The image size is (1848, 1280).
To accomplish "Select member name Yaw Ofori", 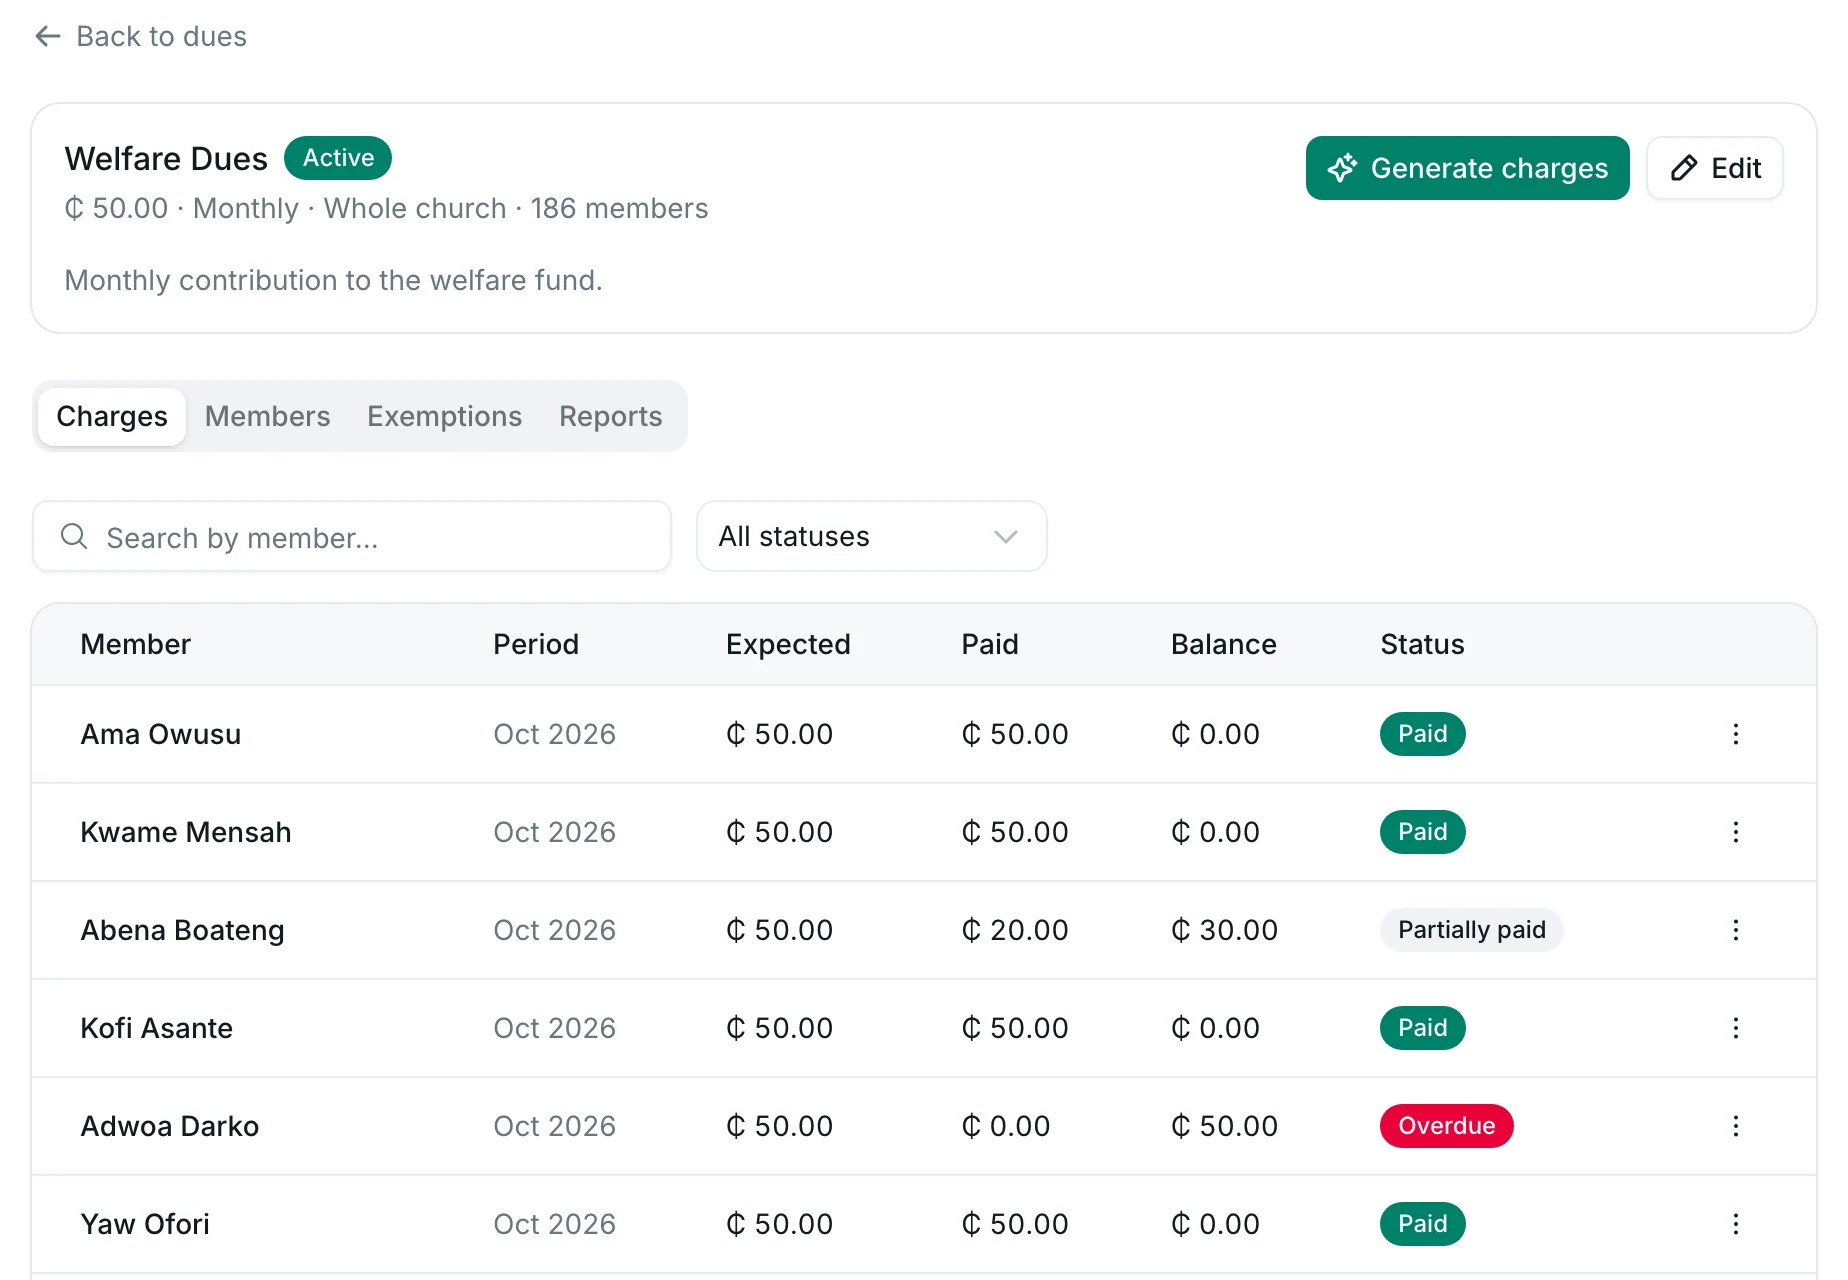I will tap(145, 1224).
